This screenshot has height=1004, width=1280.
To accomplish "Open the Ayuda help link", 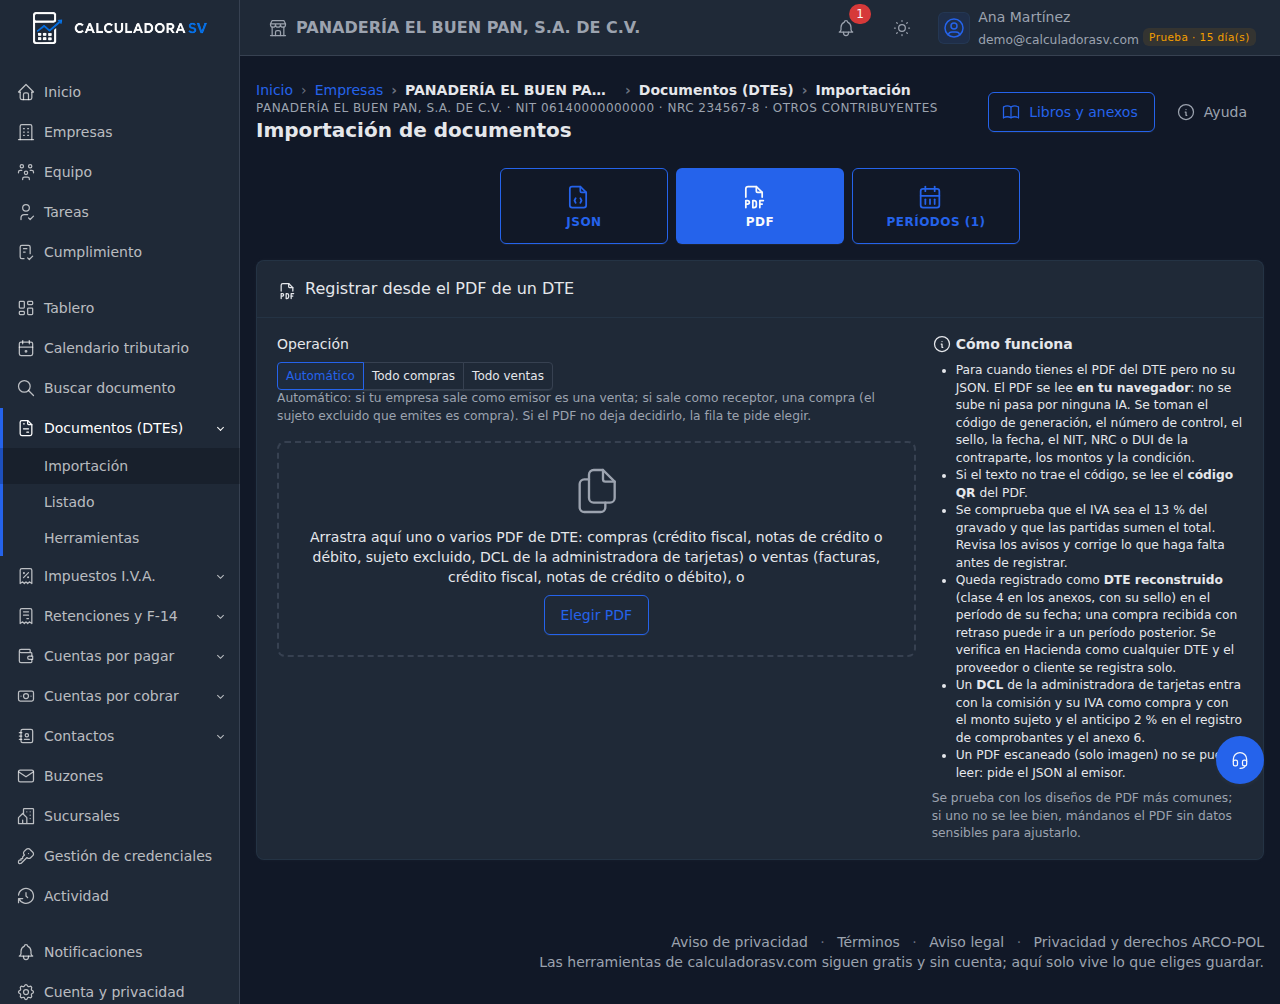I will click(x=1212, y=112).
